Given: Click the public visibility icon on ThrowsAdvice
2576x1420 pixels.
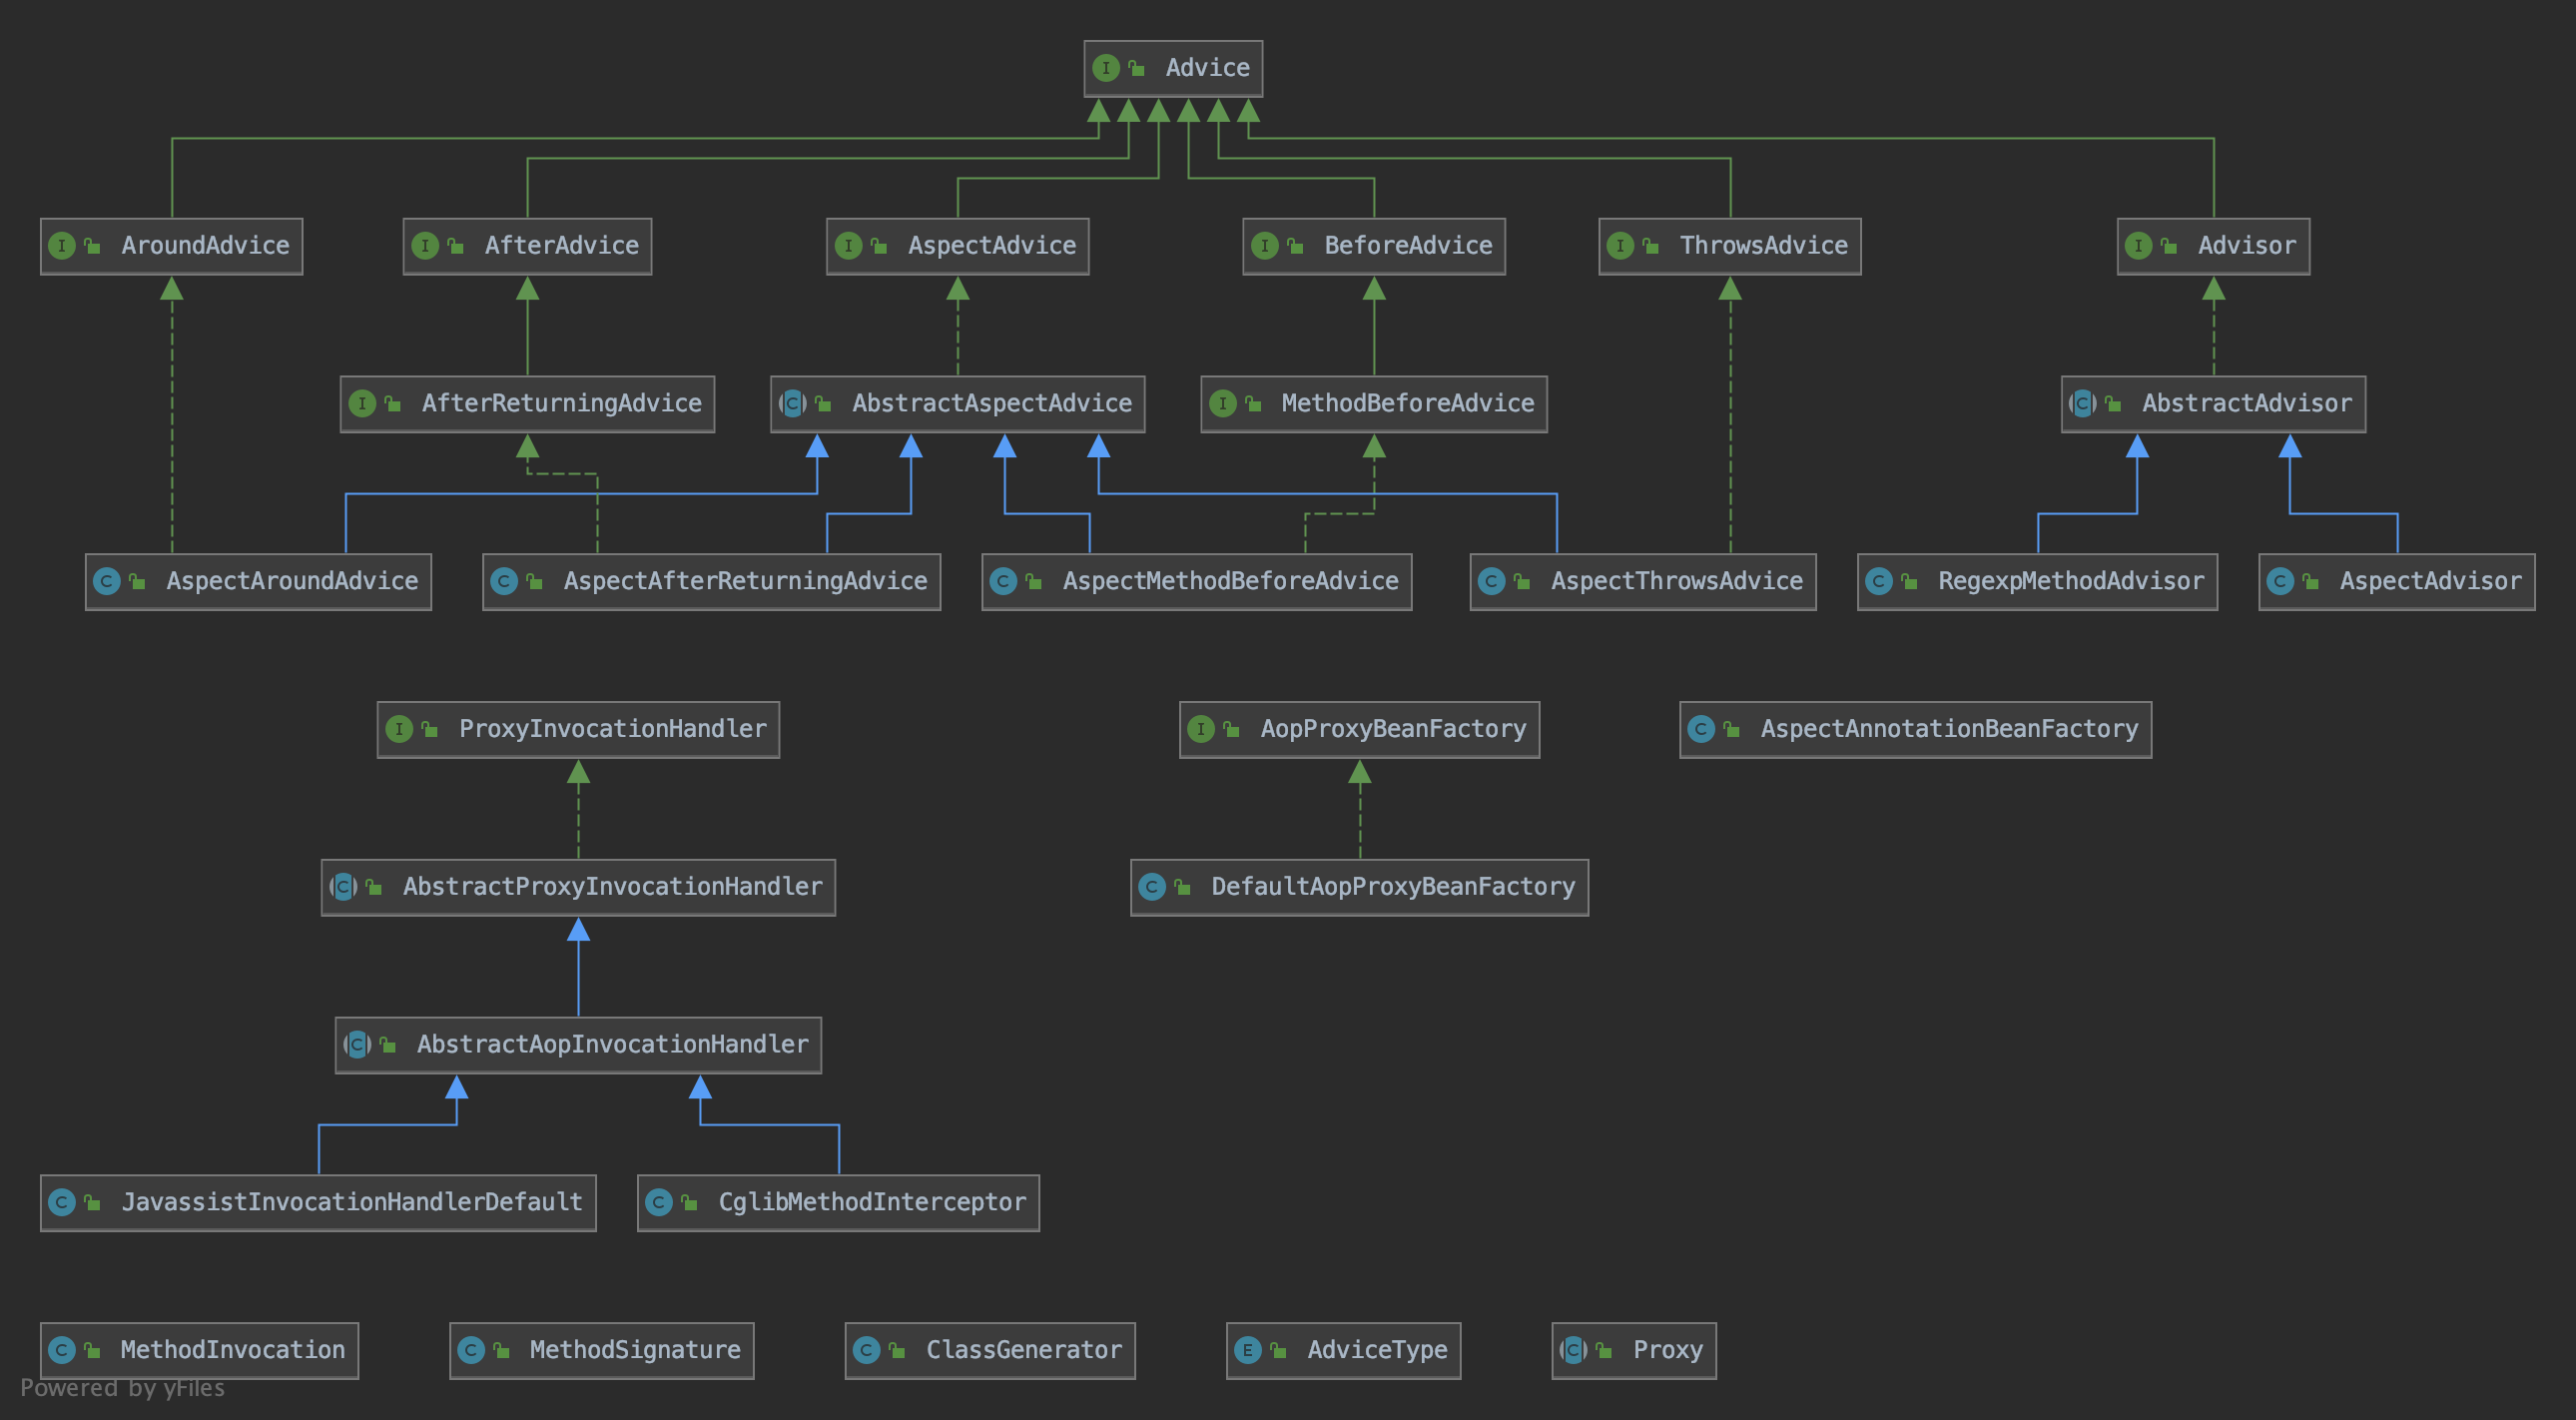Looking at the screenshot, I should pyautogui.click(x=1650, y=246).
